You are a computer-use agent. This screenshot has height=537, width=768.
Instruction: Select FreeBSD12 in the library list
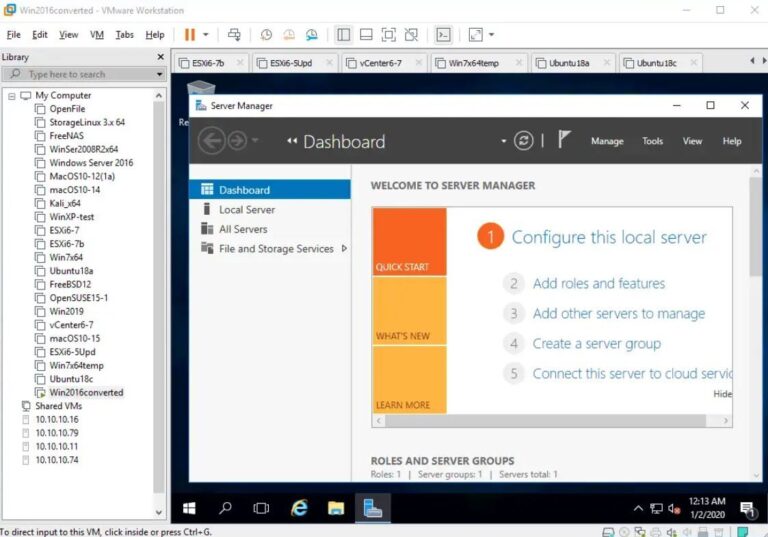click(x=70, y=284)
